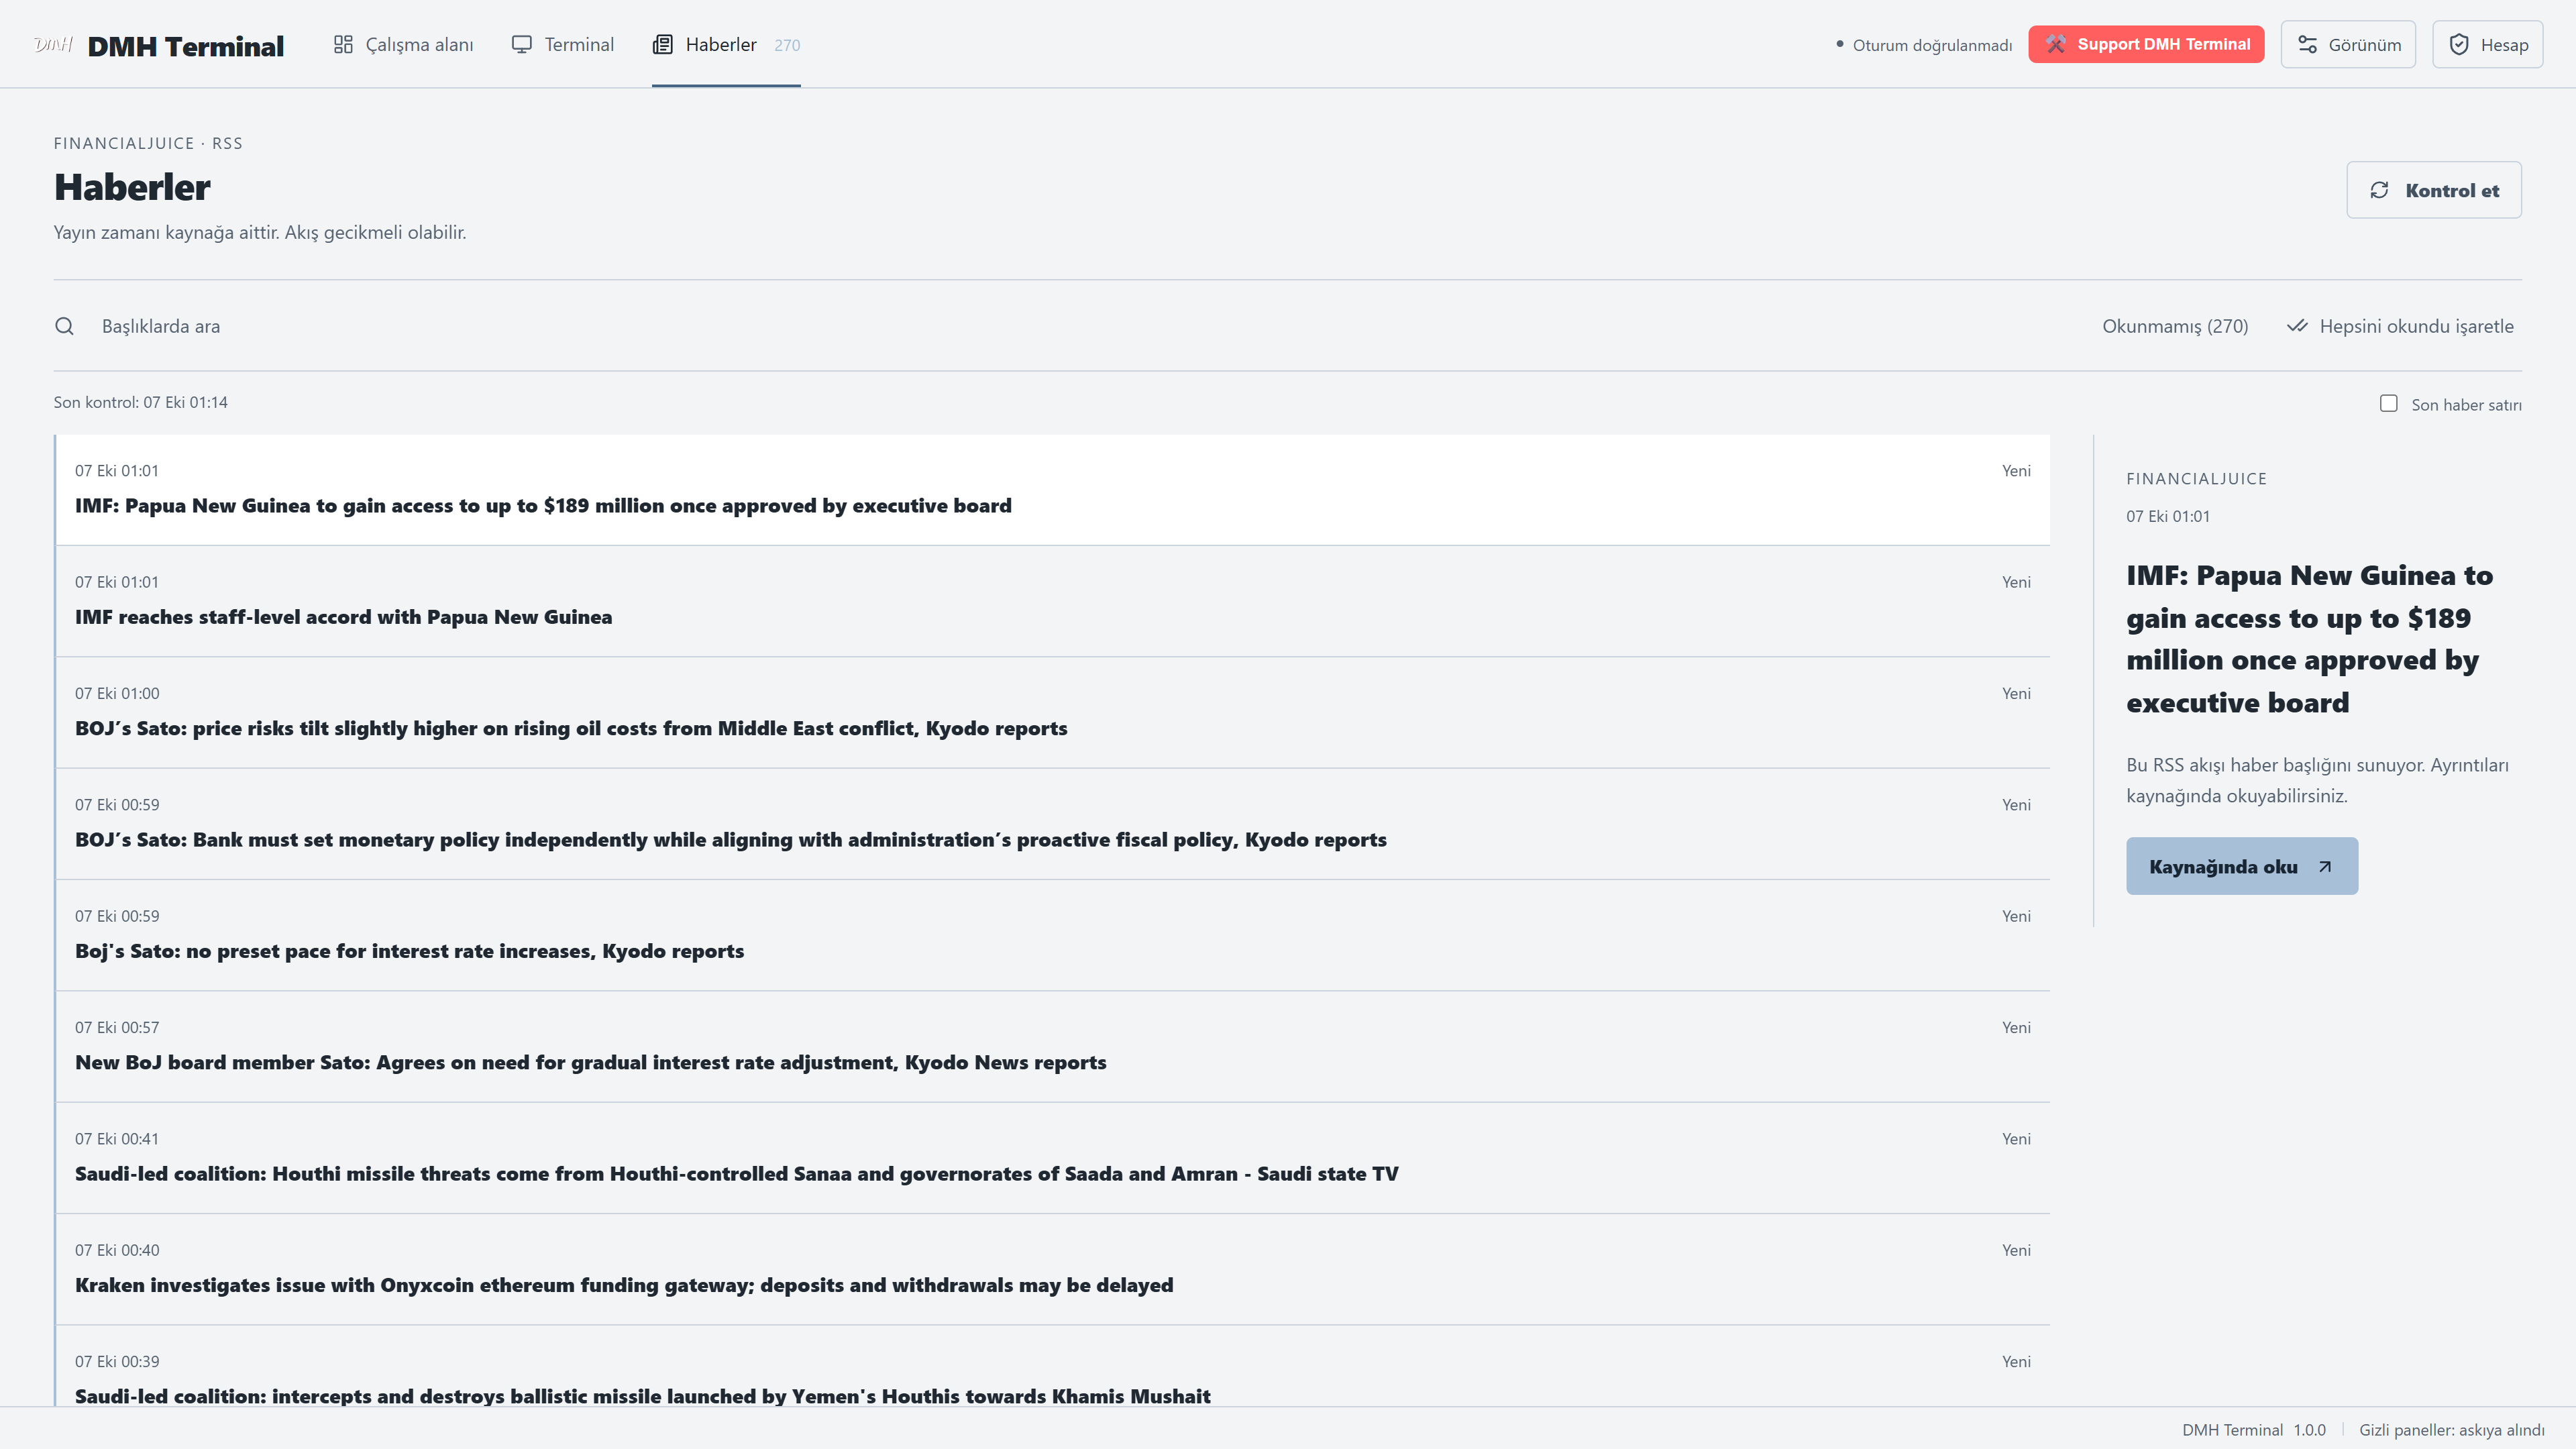Click DMH Terminal 1.0.0 in footer
Viewport: 2576px width, 1449px height.
2253,1430
